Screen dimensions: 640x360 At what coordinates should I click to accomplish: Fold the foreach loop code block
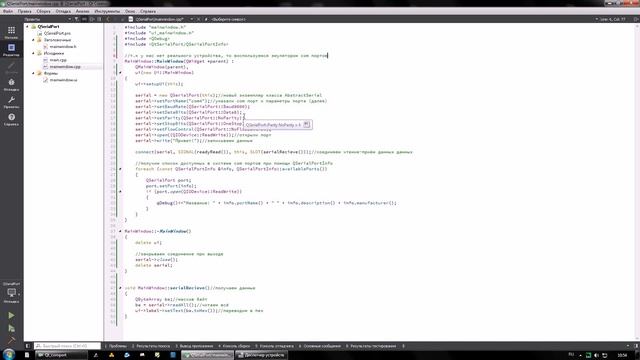[x=120, y=169]
